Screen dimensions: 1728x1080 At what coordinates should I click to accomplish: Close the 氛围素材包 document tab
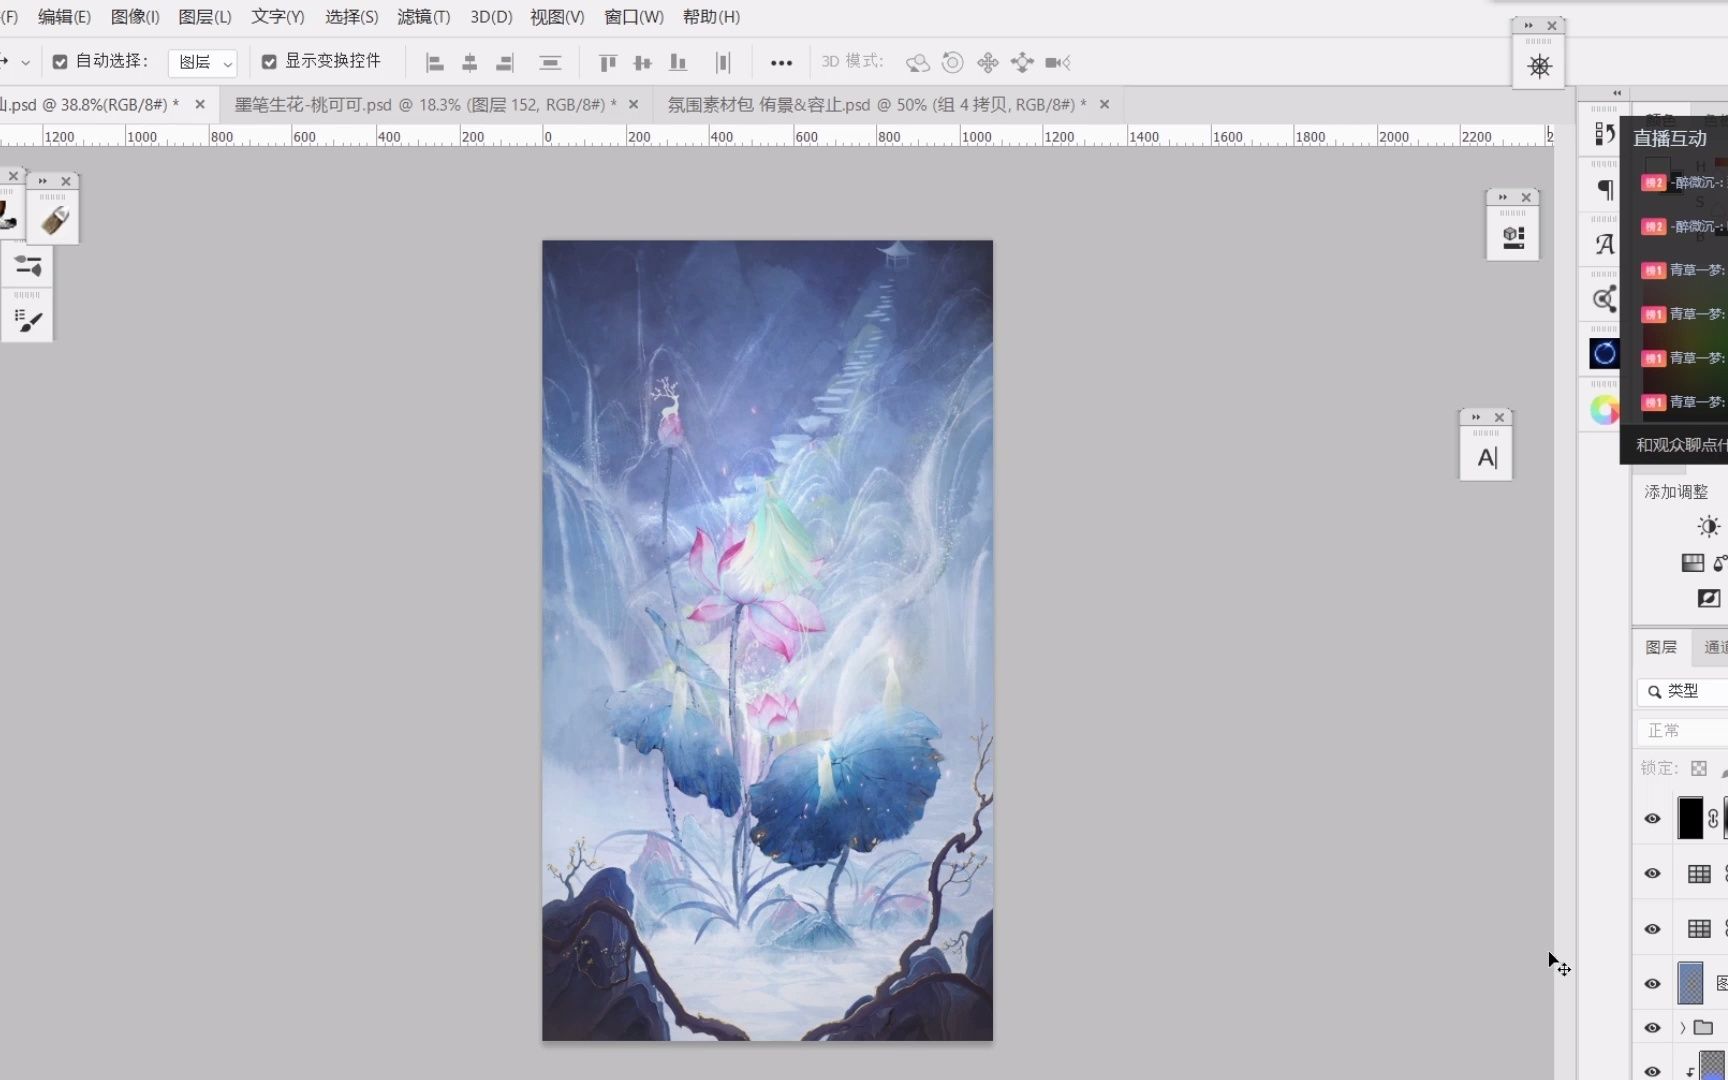click(1104, 104)
